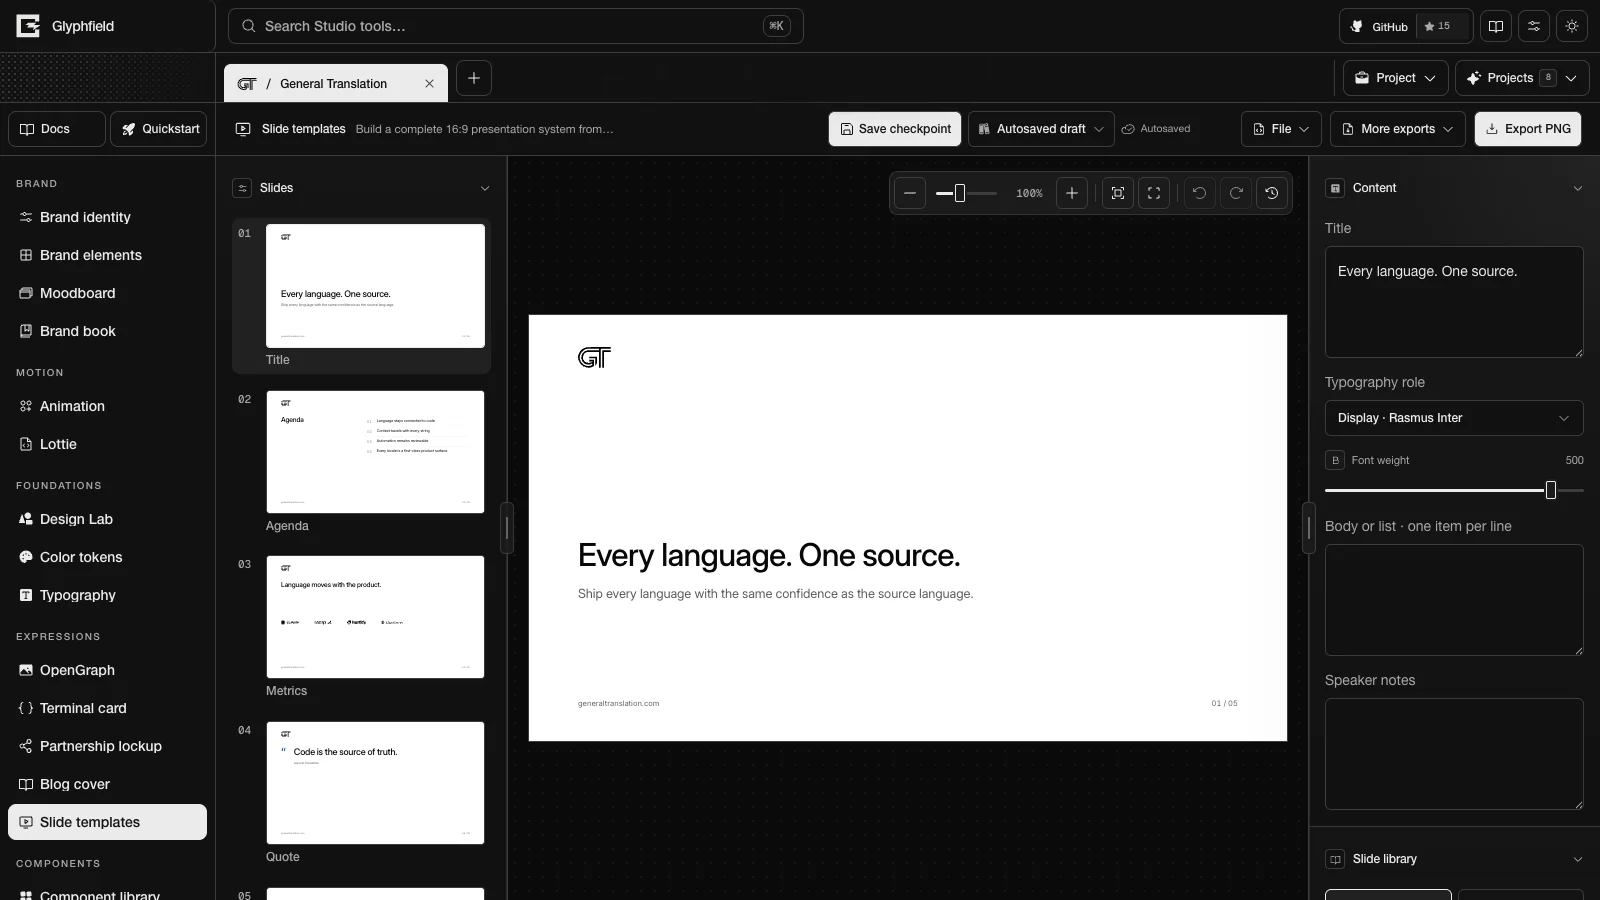Add a new tab with the plus button
This screenshot has height=900, width=1600.
(474, 78)
